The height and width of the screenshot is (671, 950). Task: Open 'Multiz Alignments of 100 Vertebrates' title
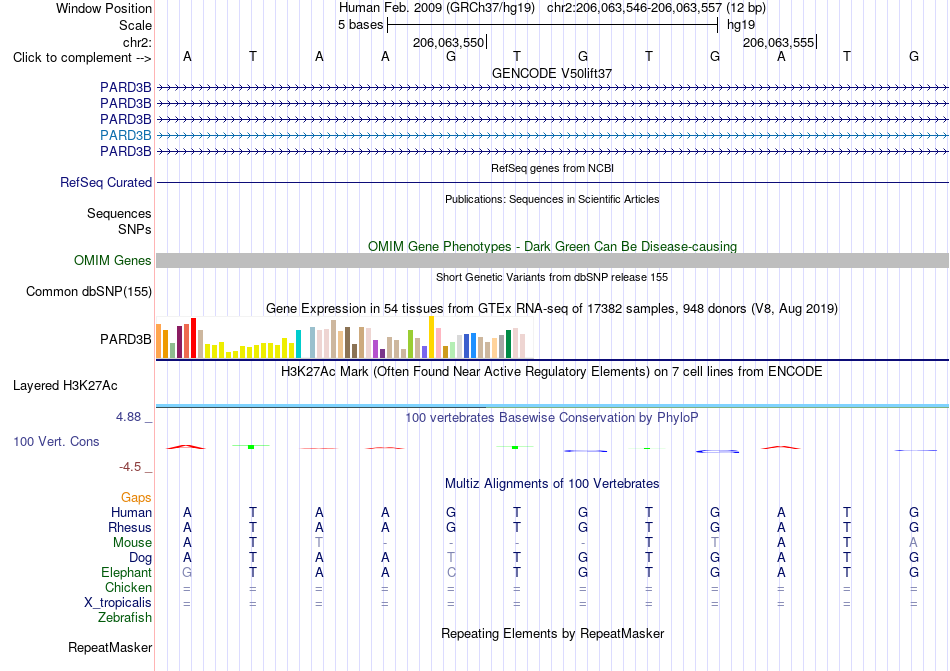[x=552, y=483]
